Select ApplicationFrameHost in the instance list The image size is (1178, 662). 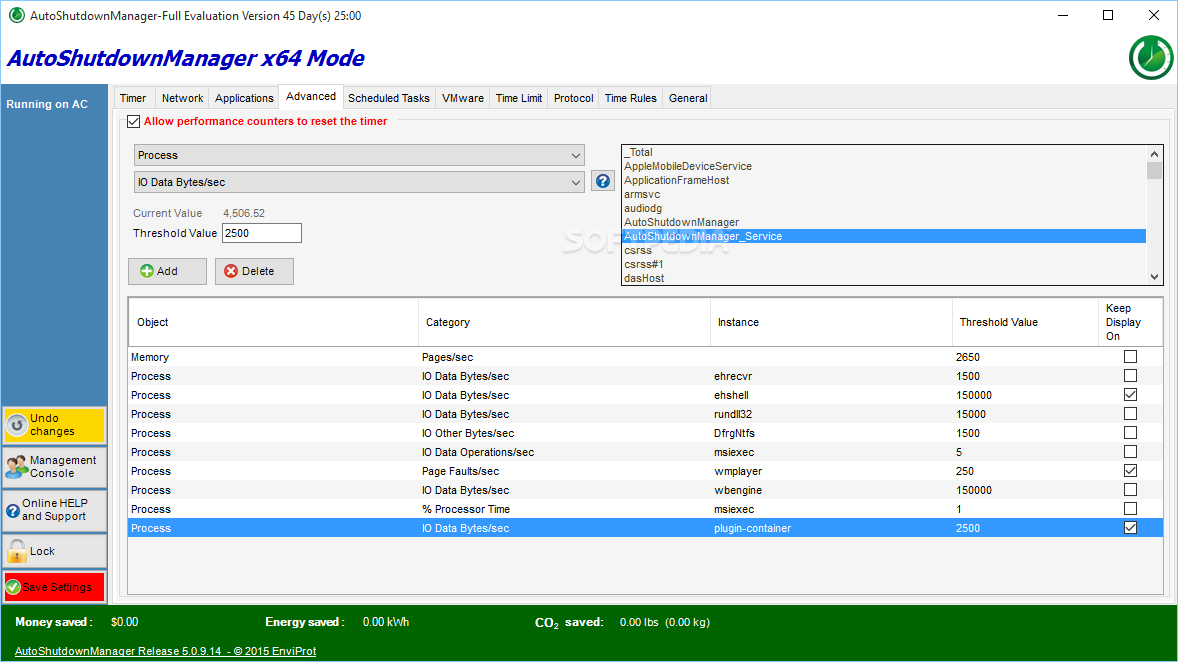tap(884, 180)
